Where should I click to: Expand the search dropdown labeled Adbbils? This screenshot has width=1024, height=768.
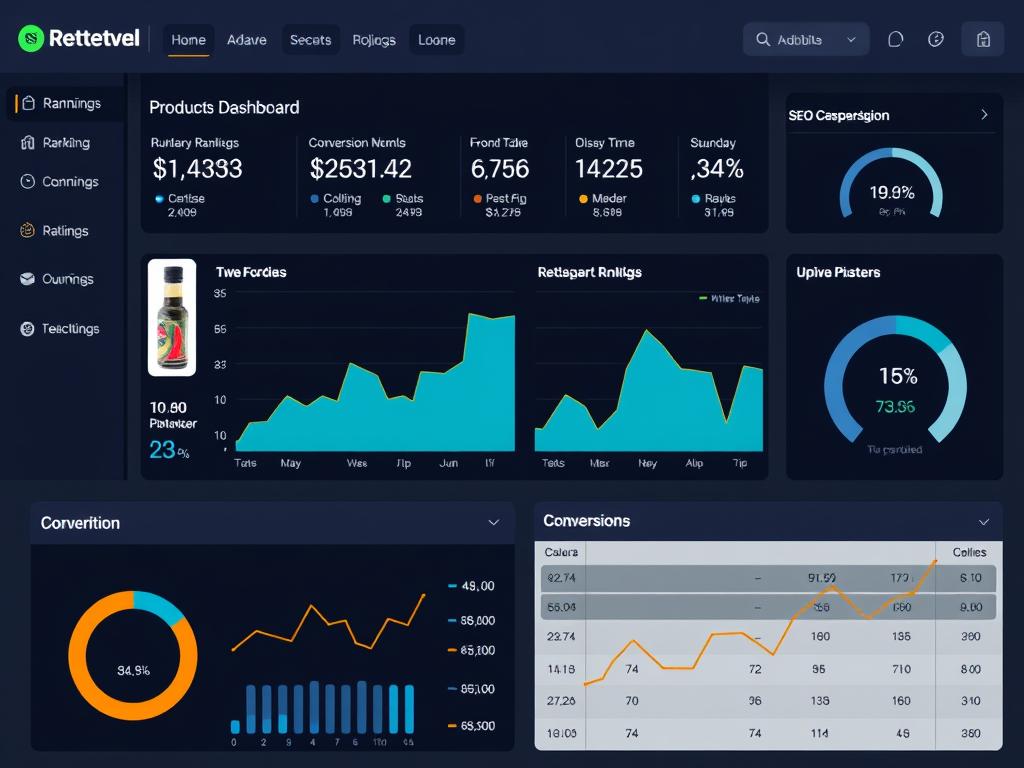853,39
